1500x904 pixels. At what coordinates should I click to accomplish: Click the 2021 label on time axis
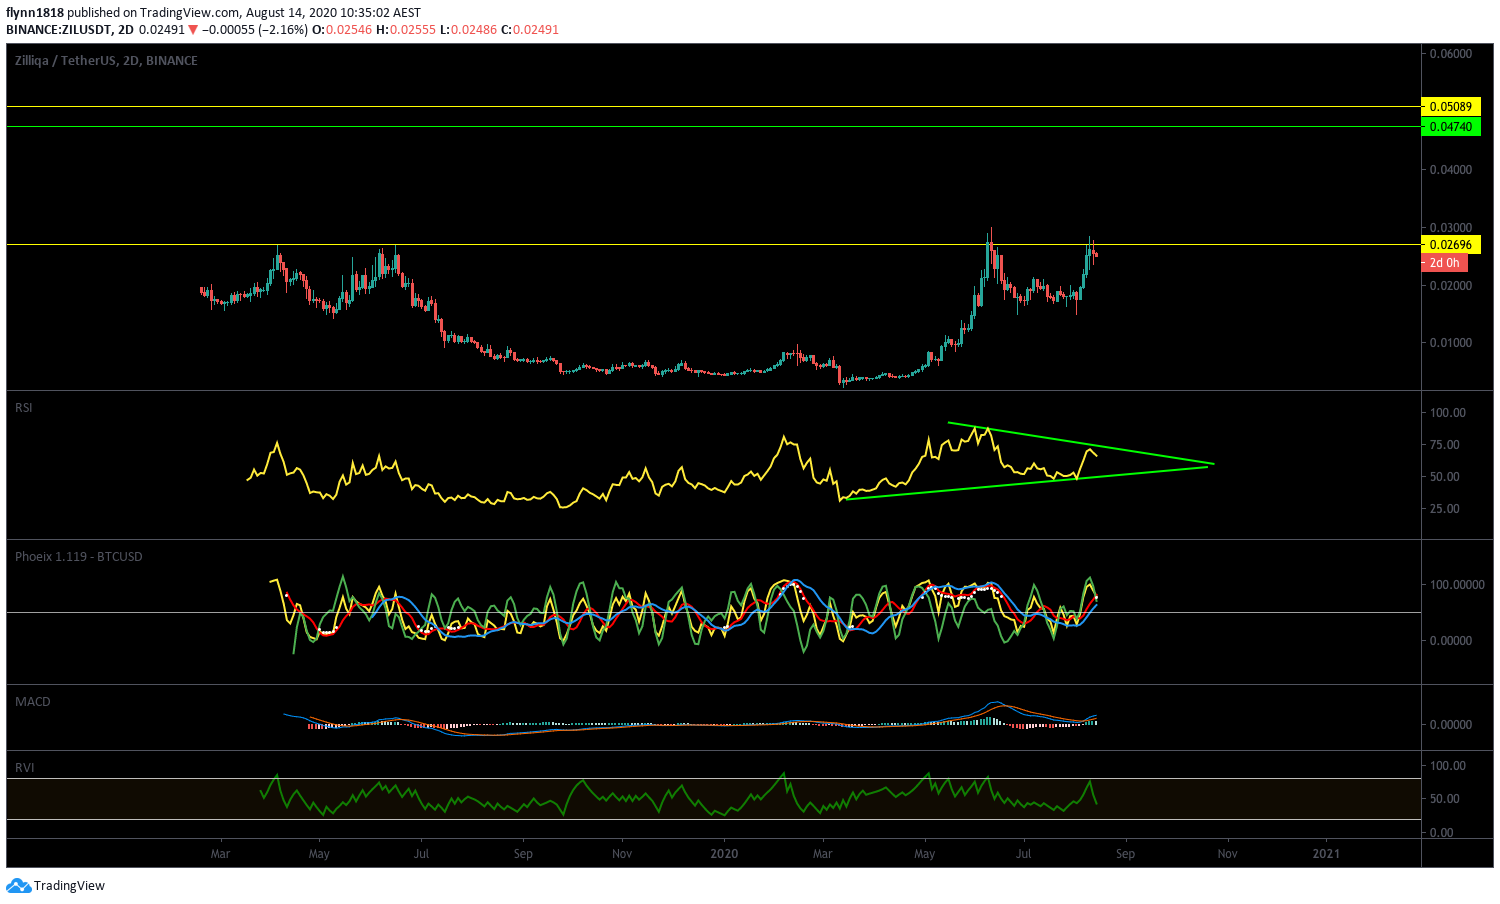[x=1326, y=854]
